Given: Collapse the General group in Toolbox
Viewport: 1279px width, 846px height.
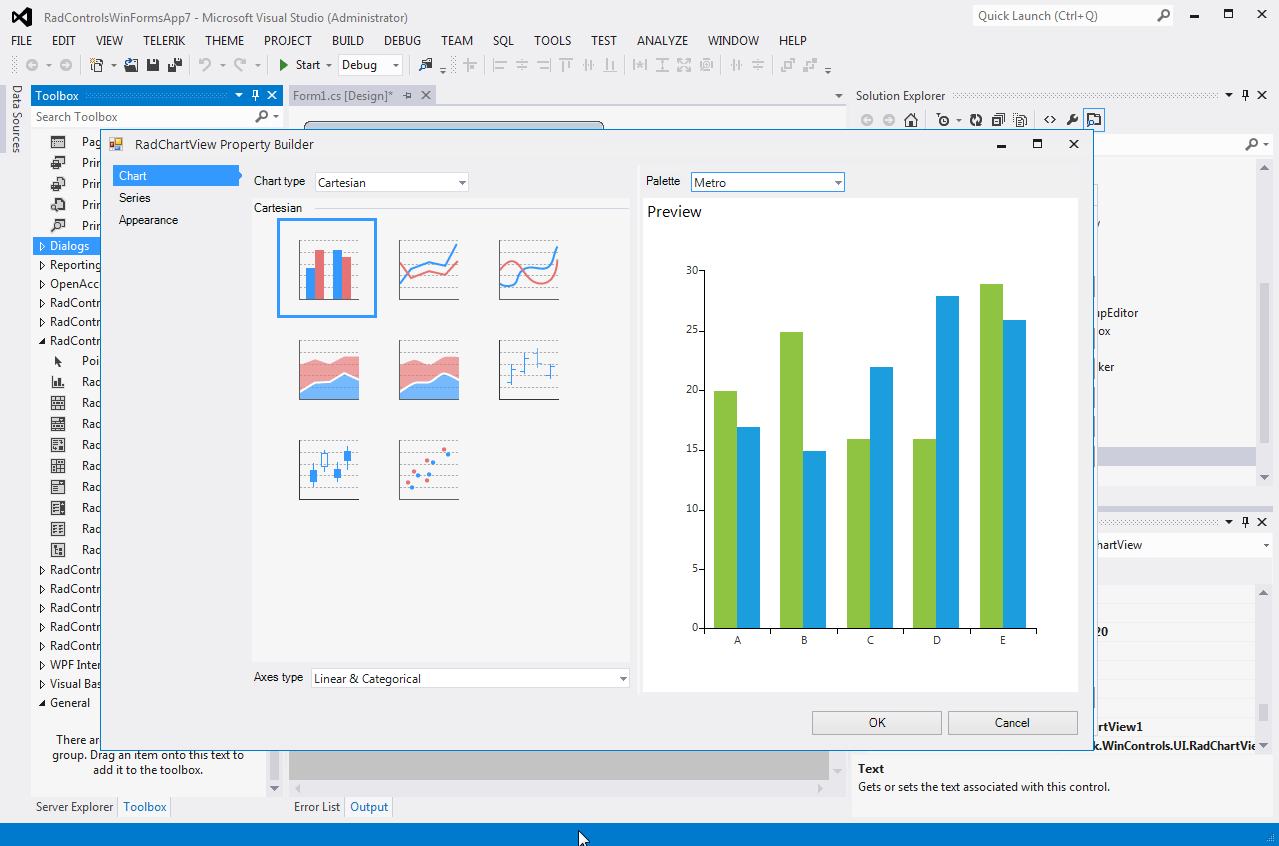Looking at the screenshot, I should coord(41,703).
